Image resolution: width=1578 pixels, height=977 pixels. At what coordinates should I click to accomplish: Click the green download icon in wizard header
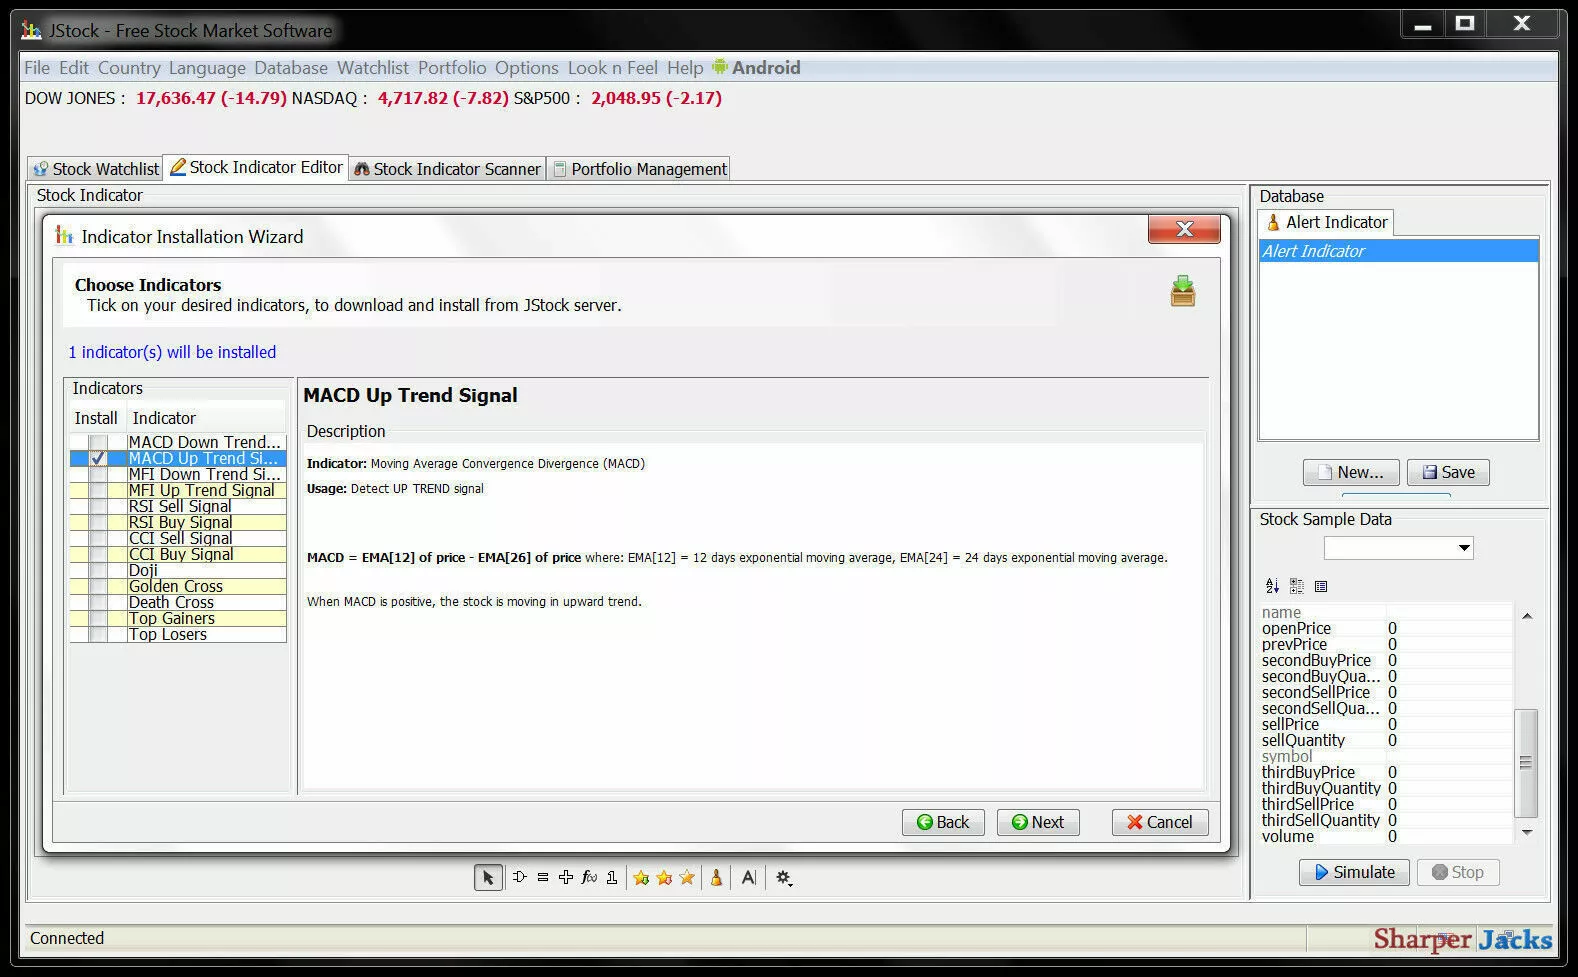(x=1183, y=291)
